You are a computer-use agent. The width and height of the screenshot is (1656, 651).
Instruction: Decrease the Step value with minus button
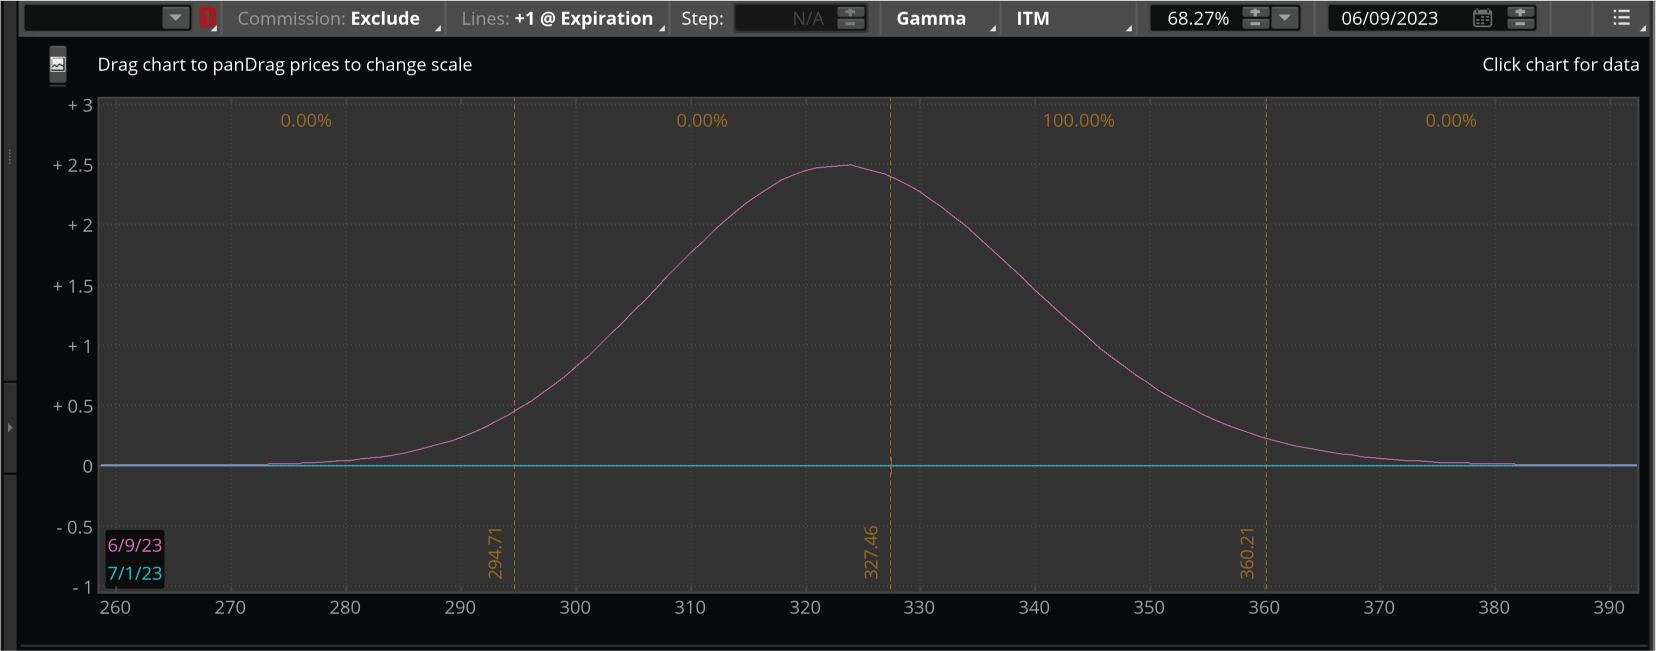coord(851,24)
